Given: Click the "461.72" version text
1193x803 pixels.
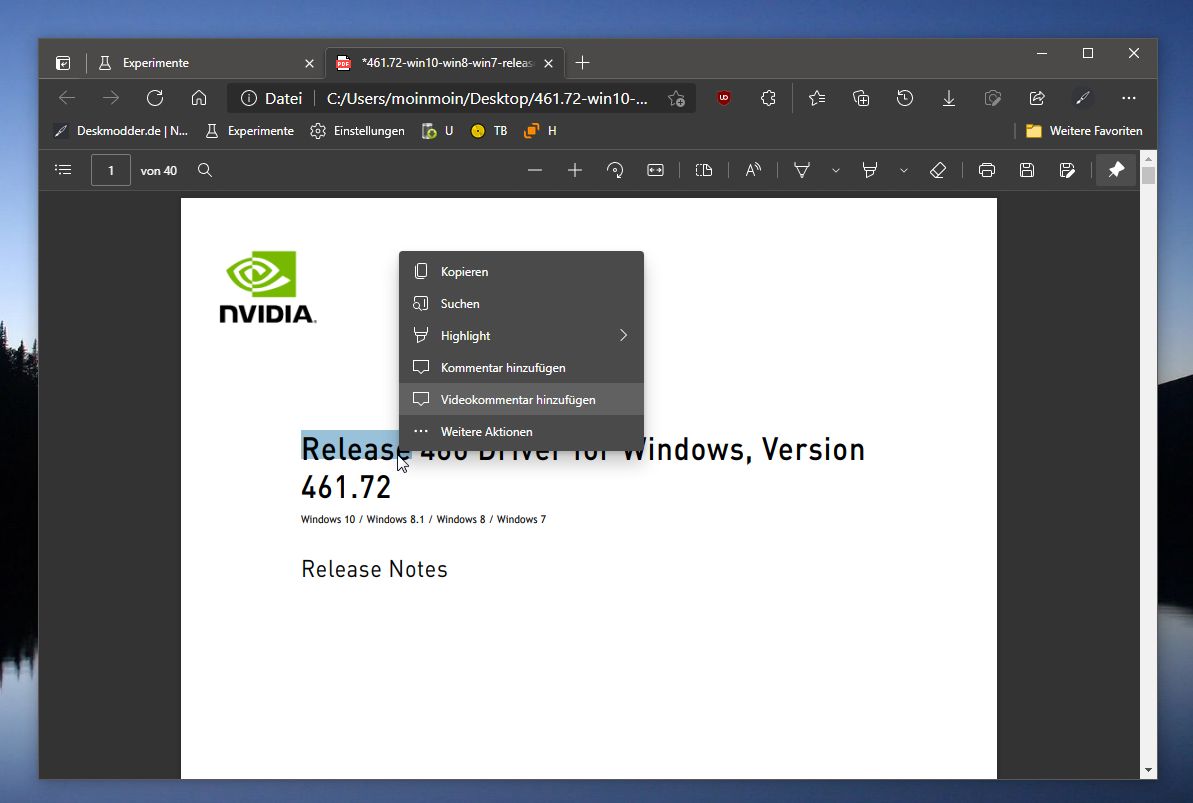Looking at the screenshot, I should 346,487.
